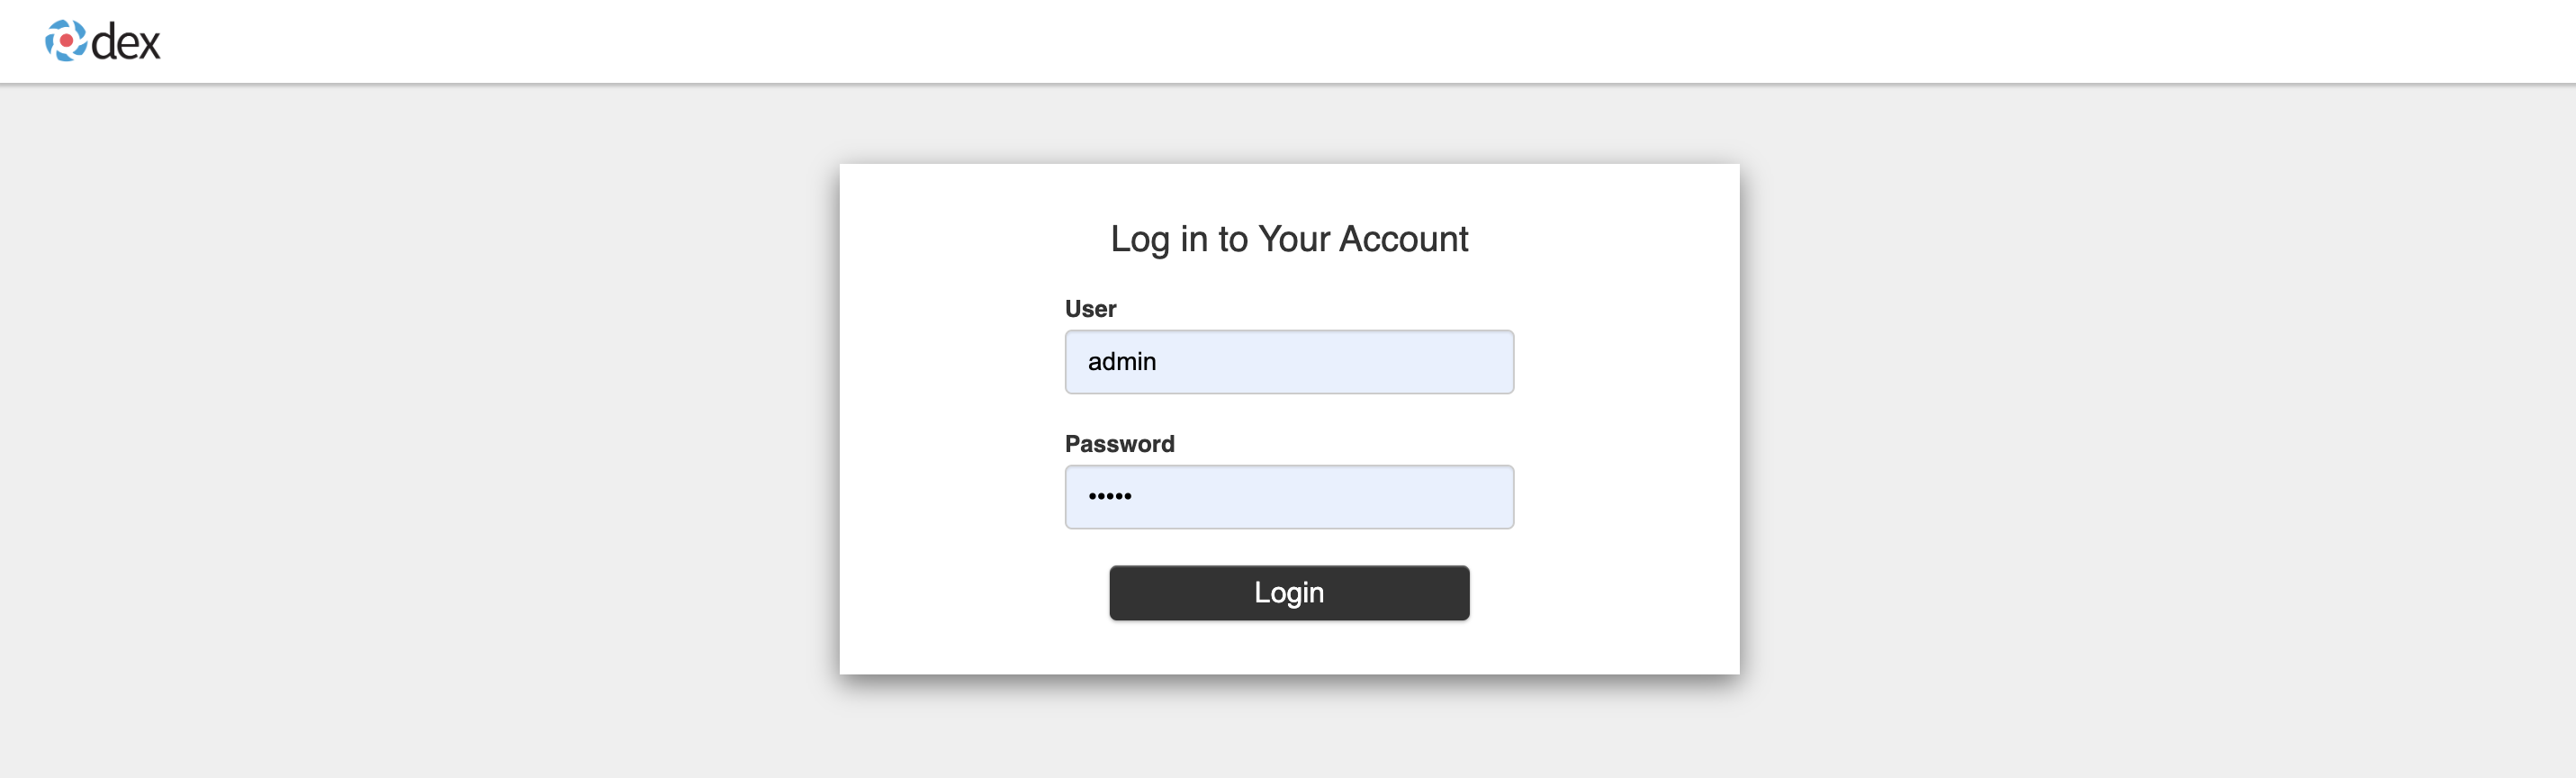Focus the User input field

pos(1289,362)
